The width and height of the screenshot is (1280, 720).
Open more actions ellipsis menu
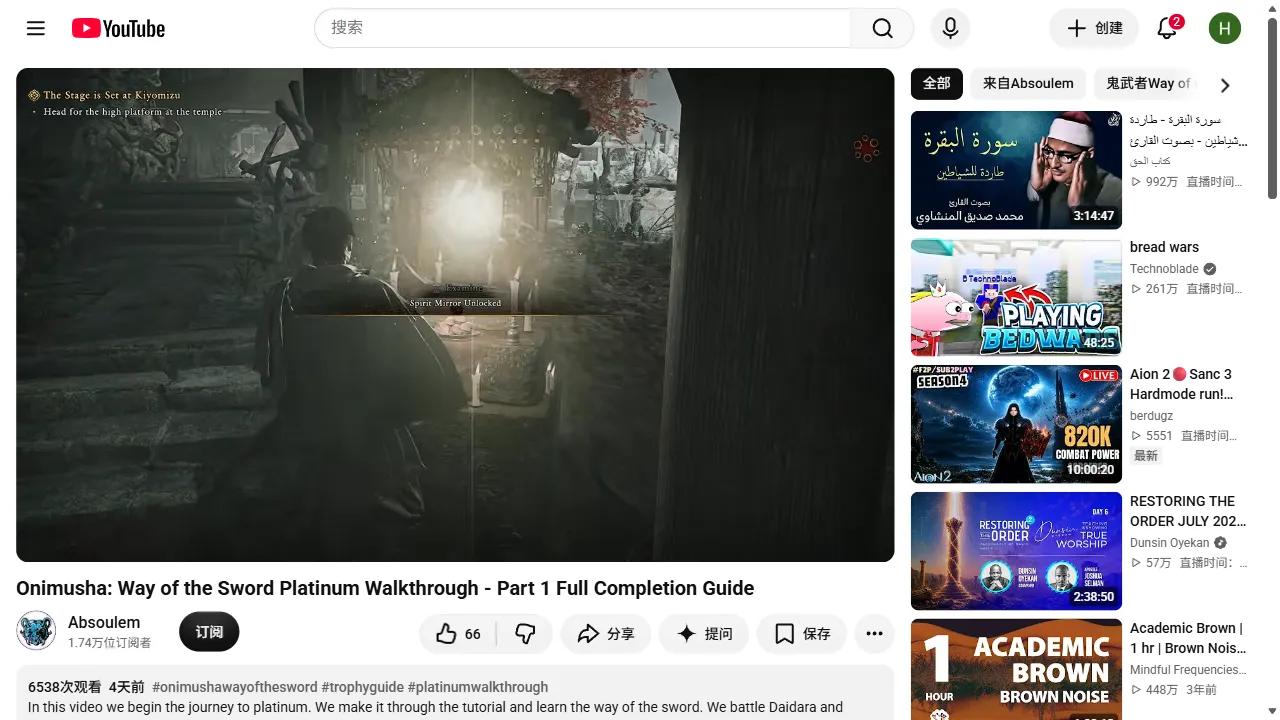[x=874, y=633]
